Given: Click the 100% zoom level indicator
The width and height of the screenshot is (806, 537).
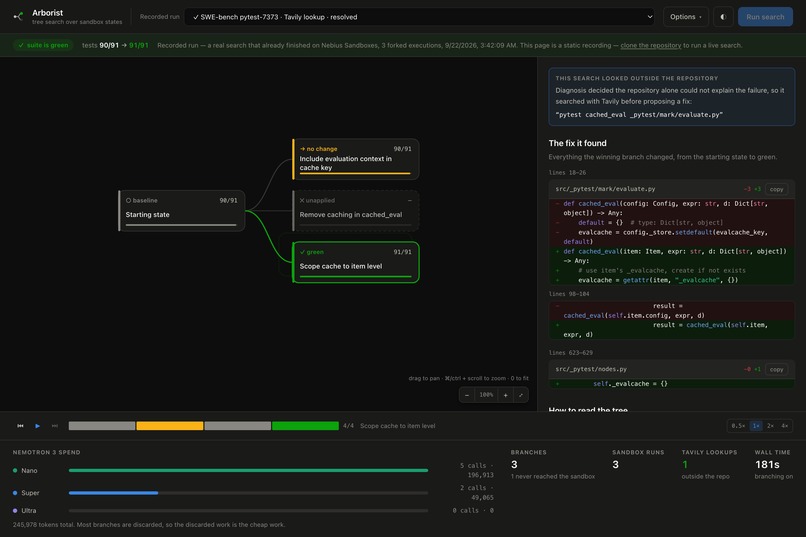Looking at the screenshot, I should click(x=486, y=395).
